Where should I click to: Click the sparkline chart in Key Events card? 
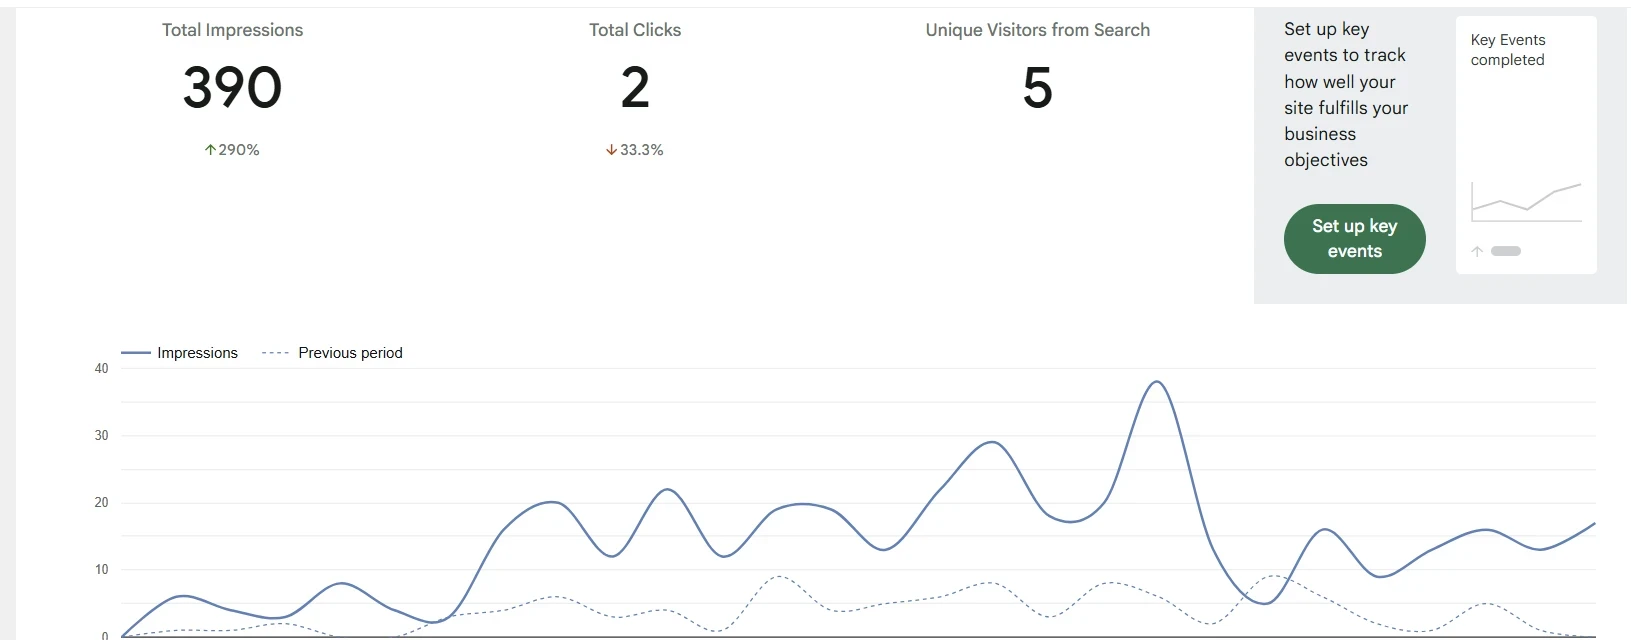tap(1526, 202)
